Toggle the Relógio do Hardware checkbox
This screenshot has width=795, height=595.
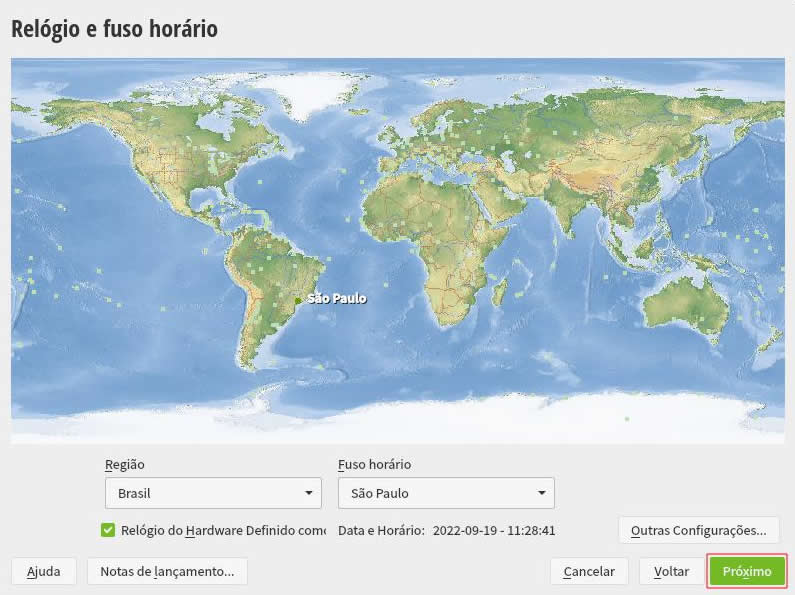point(108,530)
